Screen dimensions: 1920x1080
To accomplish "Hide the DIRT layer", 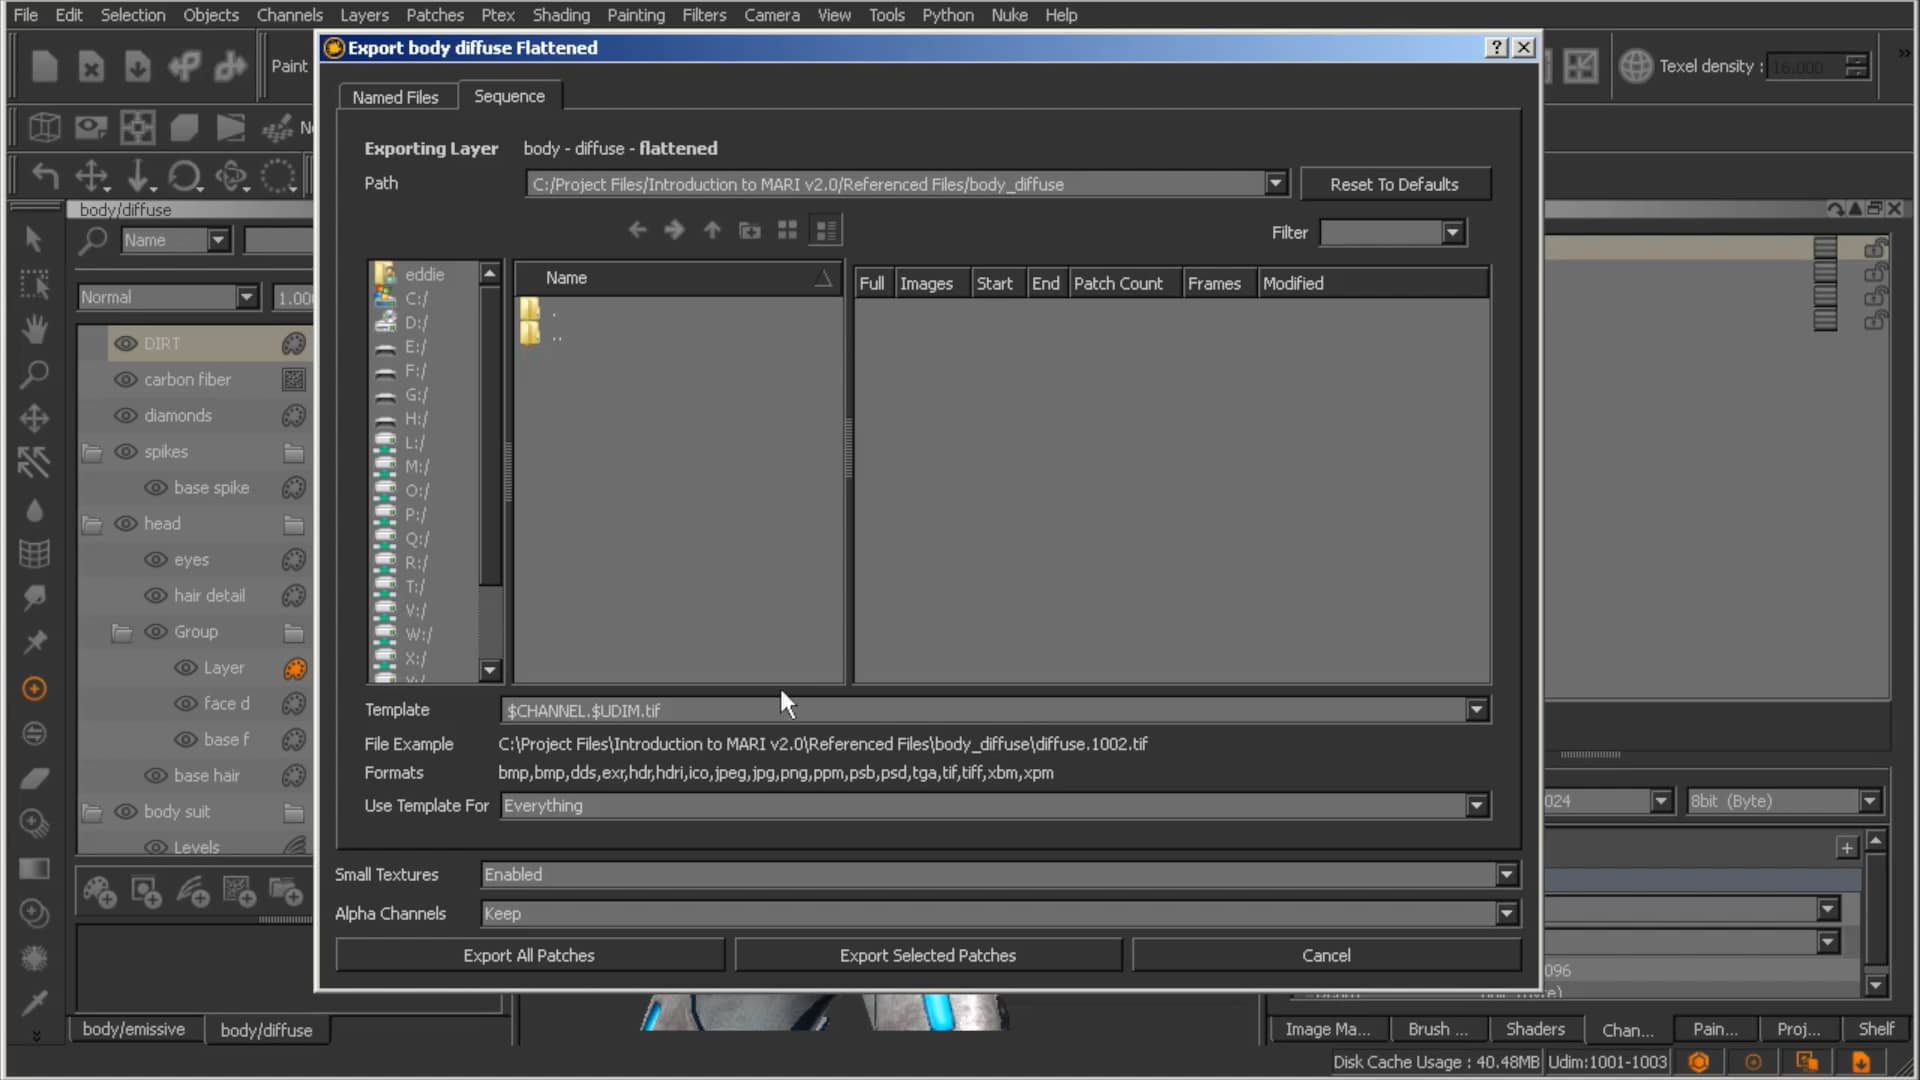I will (125, 343).
